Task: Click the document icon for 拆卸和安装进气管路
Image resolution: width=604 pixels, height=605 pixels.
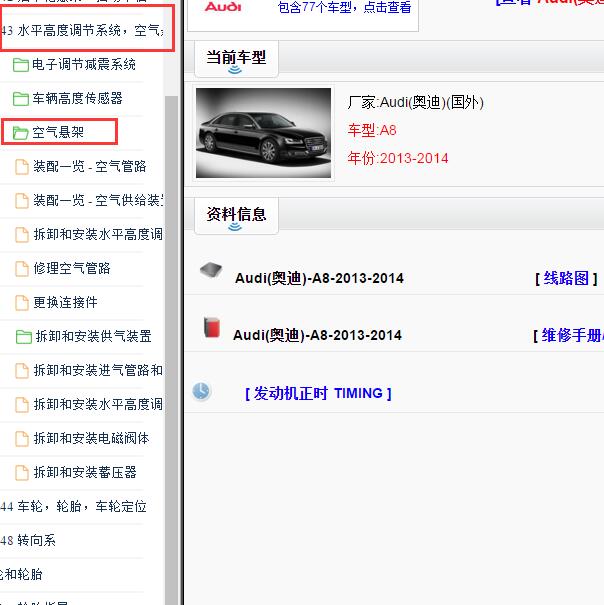Action: coord(22,370)
